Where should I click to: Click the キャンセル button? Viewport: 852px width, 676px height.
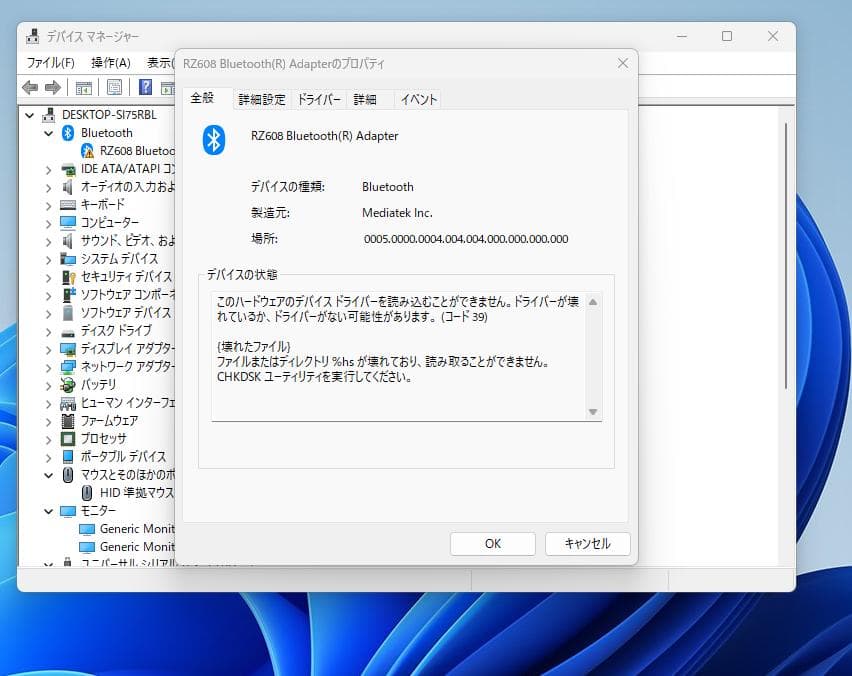tap(587, 544)
